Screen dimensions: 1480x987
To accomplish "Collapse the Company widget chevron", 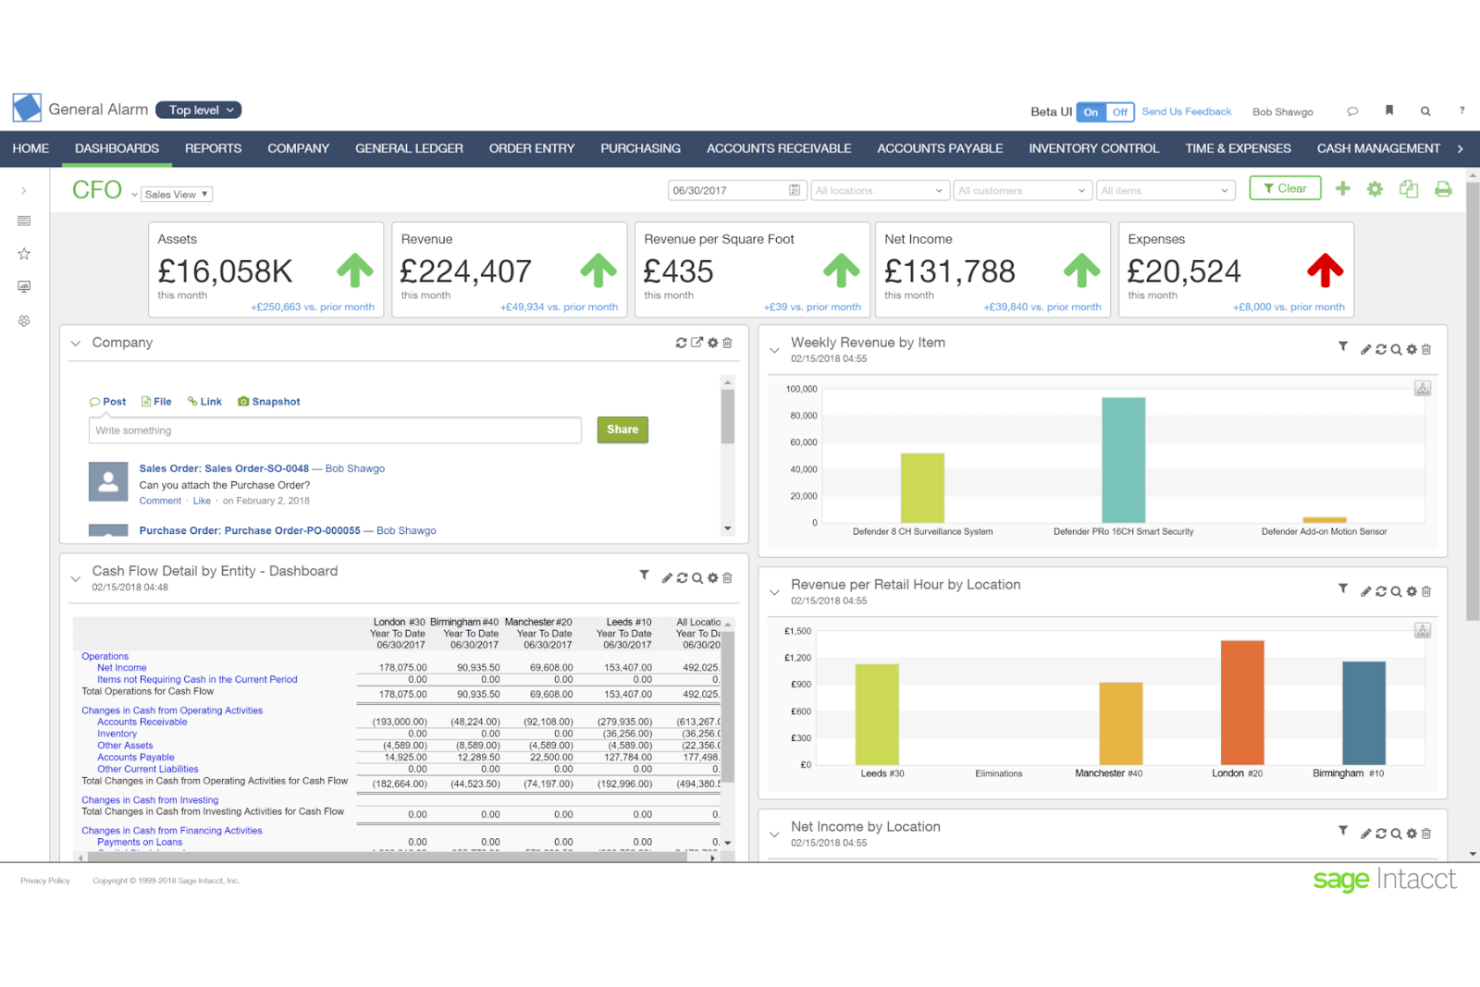I will pyautogui.click(x=75, y=342).
